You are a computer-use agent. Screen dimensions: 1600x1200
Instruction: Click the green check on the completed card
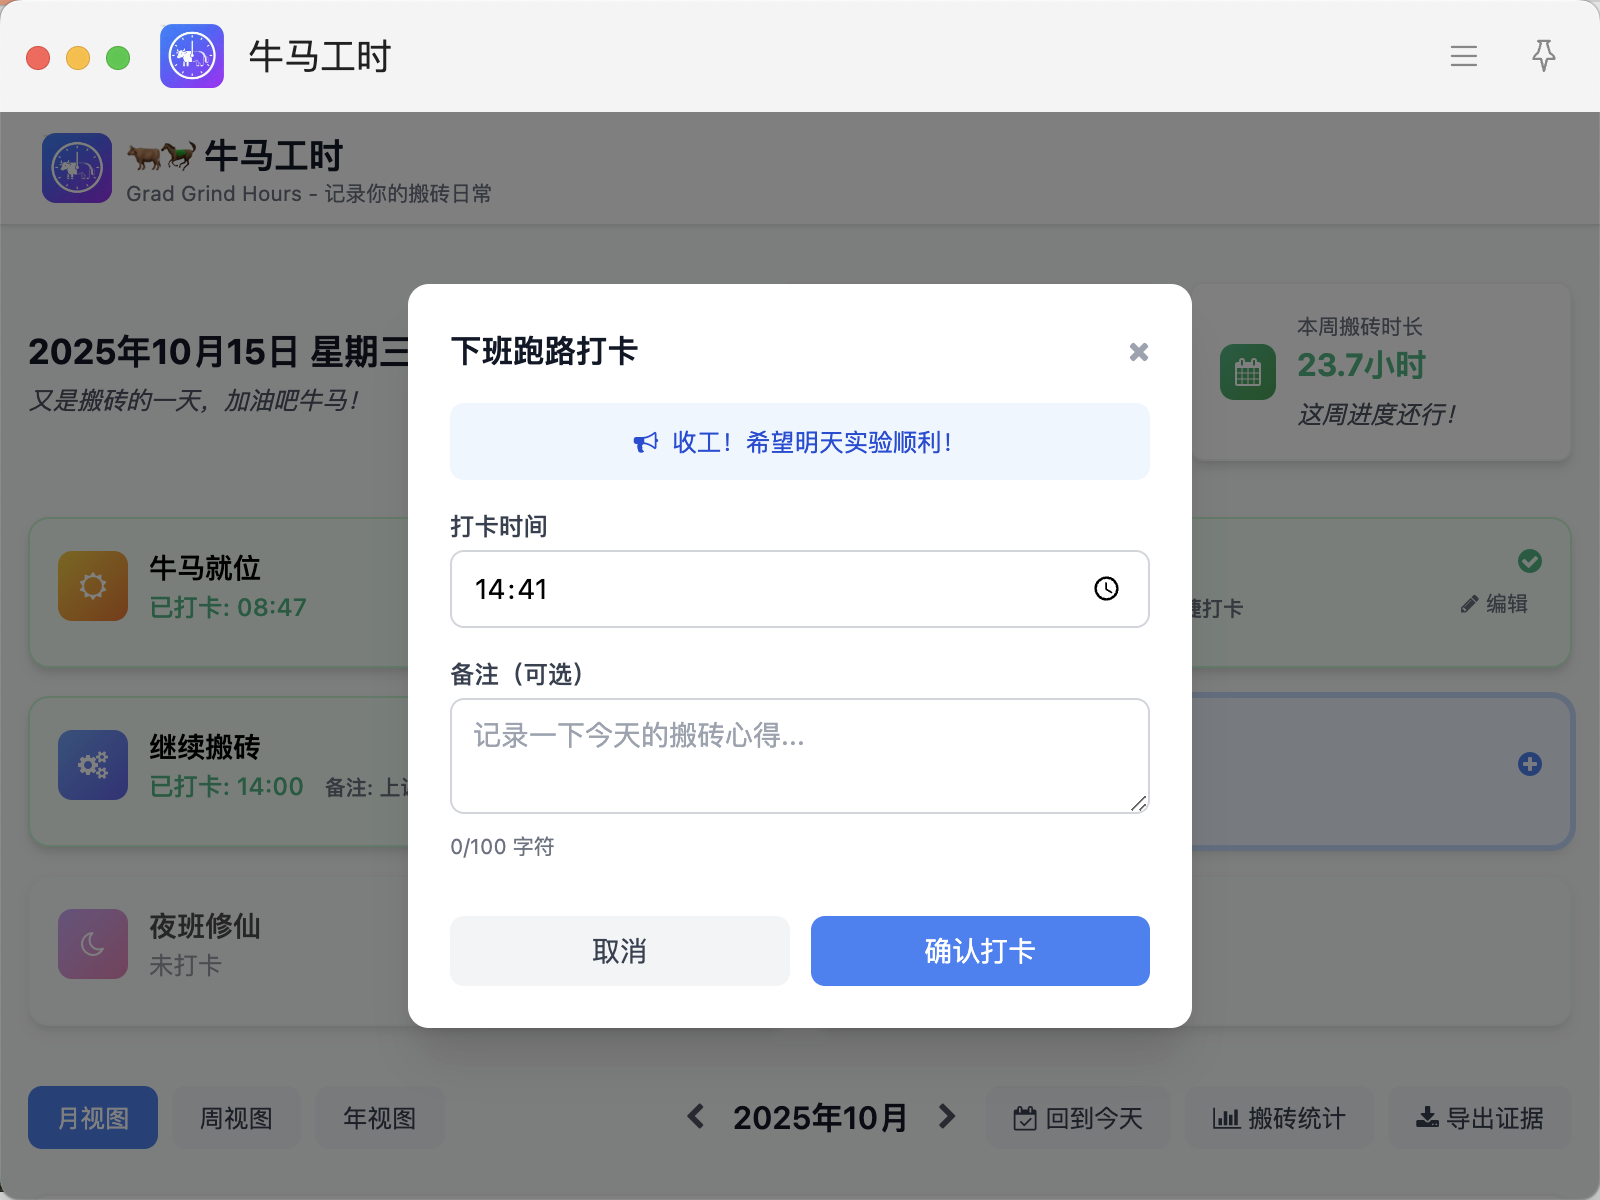click(1529, 561)
